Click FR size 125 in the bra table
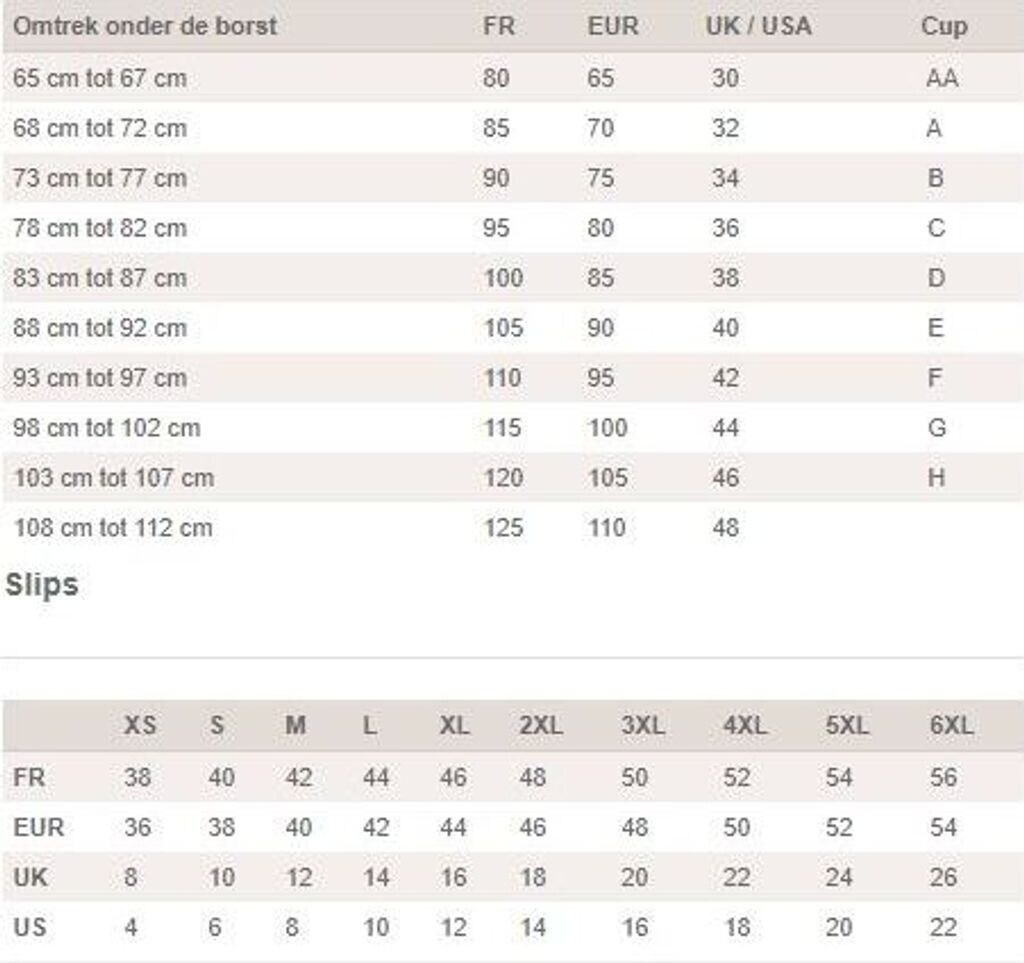This screenshot has width=1024, height=963. 503,528
